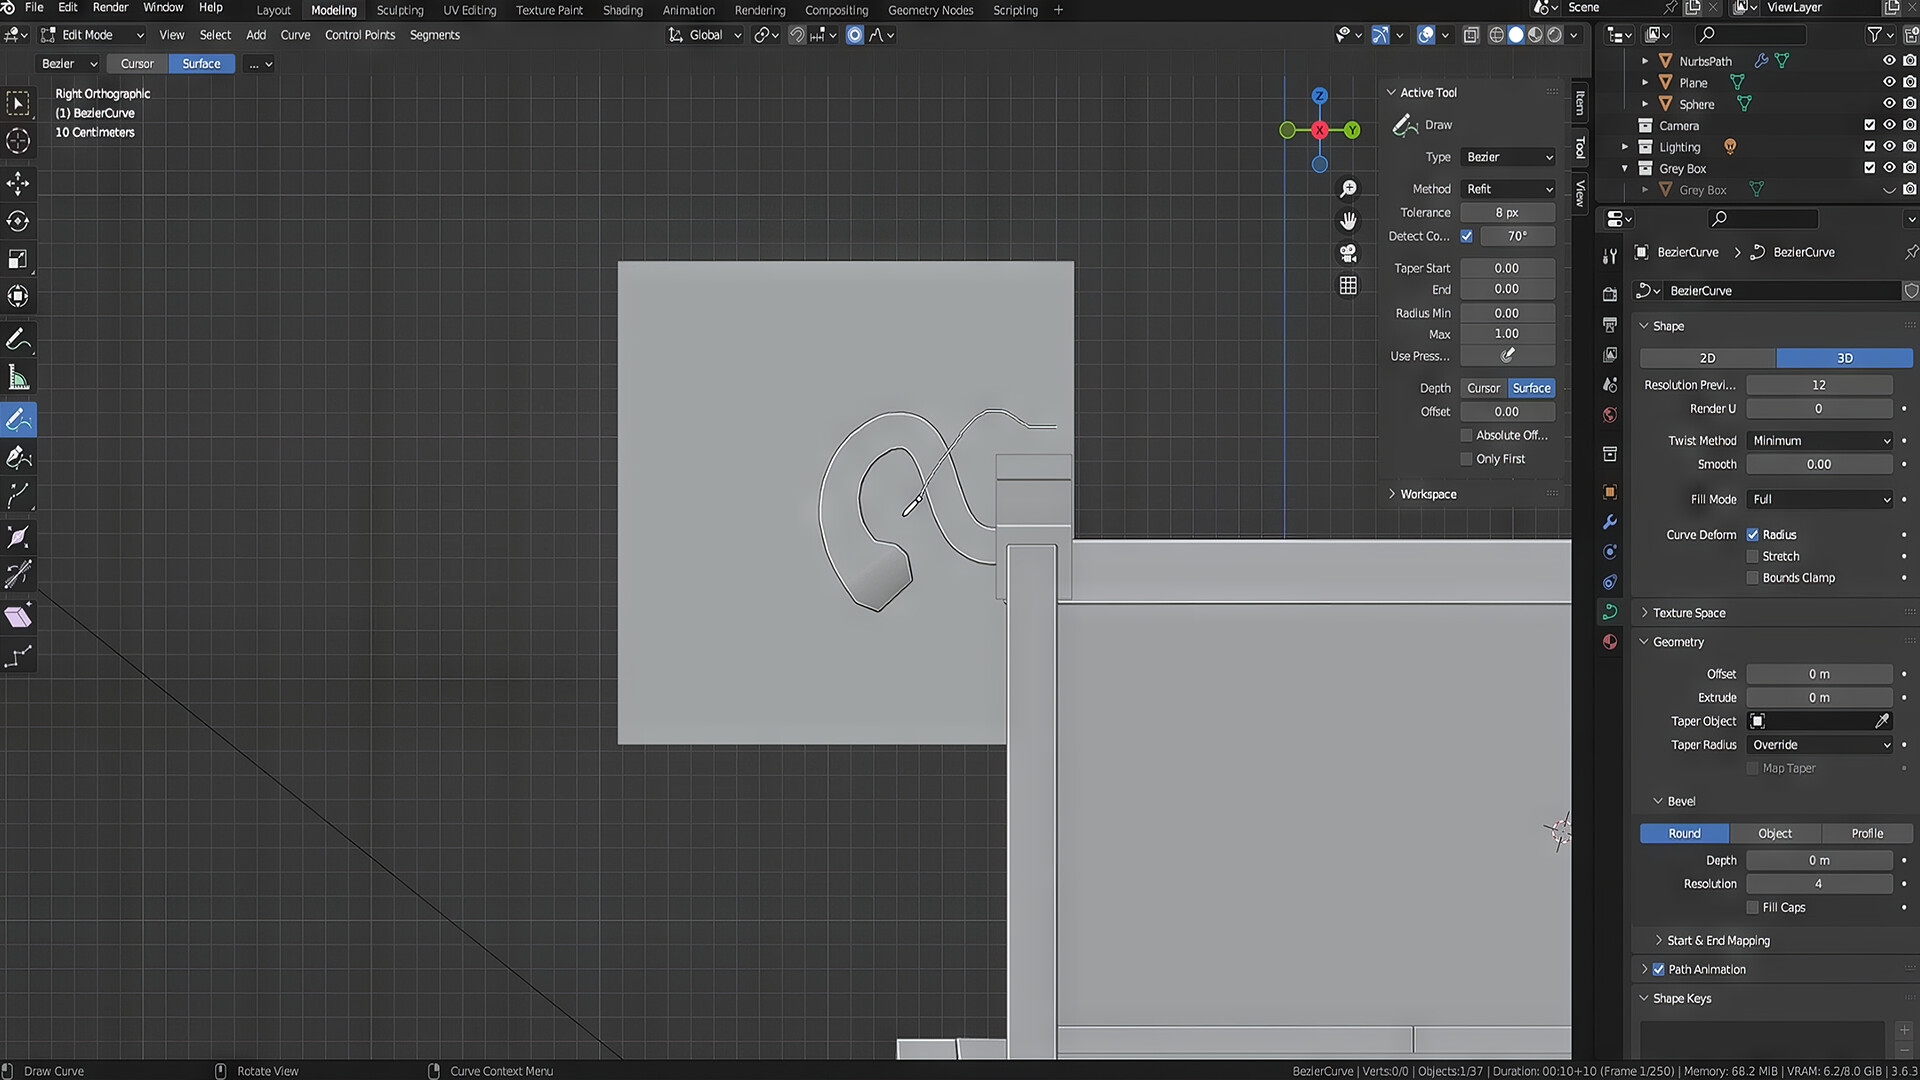This screenshot has width=1920, height=1080.
Task: Collapse the Grey Box collection in the outliner
Action: (x=1626, y=168)
